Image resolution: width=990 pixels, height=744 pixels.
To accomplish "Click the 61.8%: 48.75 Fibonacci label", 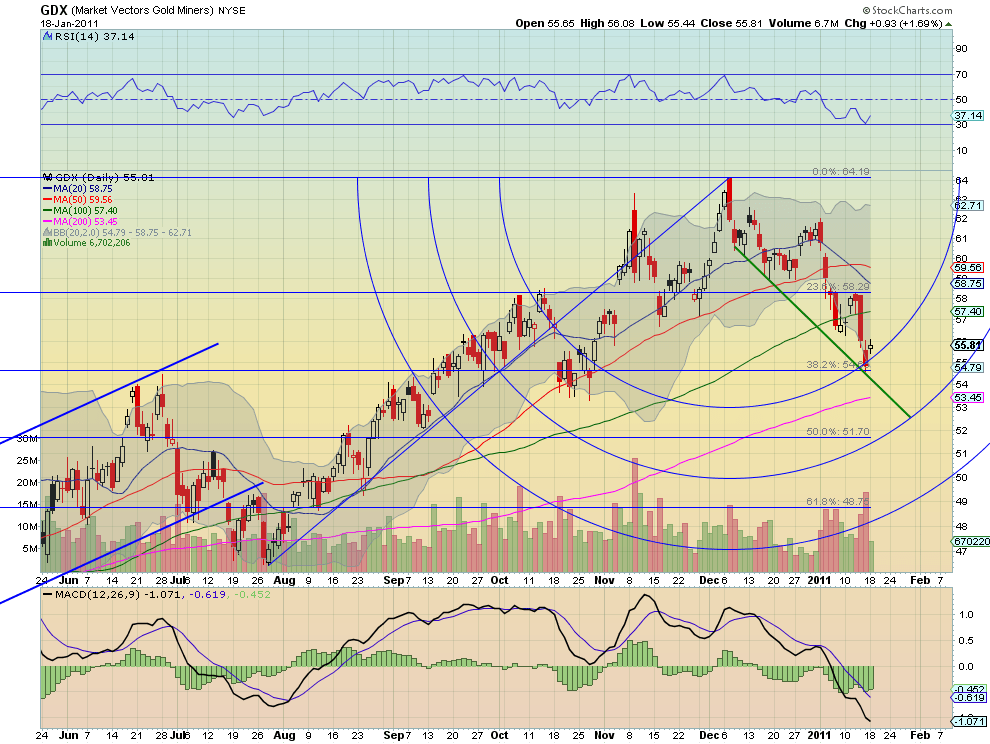I will 838,501.
